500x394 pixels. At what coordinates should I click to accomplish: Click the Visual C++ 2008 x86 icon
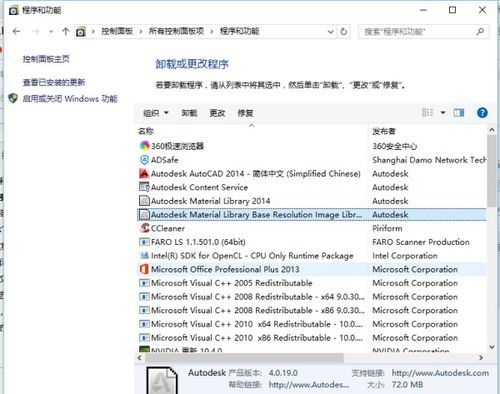pyautogui.click(x=144, y=310)
